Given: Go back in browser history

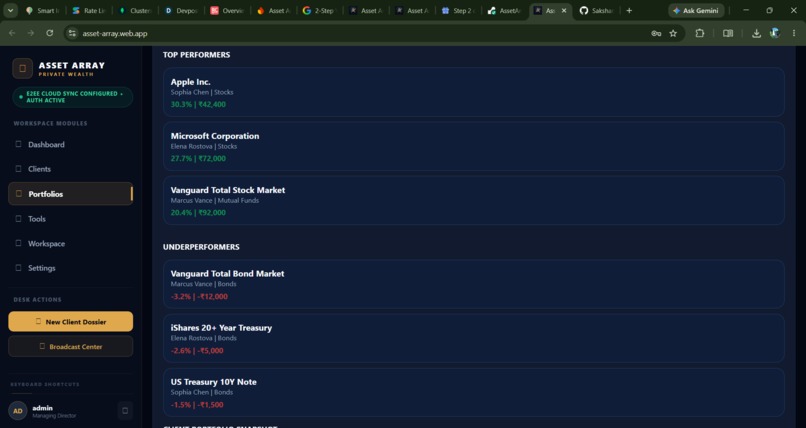Looking at the screenshot, I should pyautogui.click(x=12, y=33).
